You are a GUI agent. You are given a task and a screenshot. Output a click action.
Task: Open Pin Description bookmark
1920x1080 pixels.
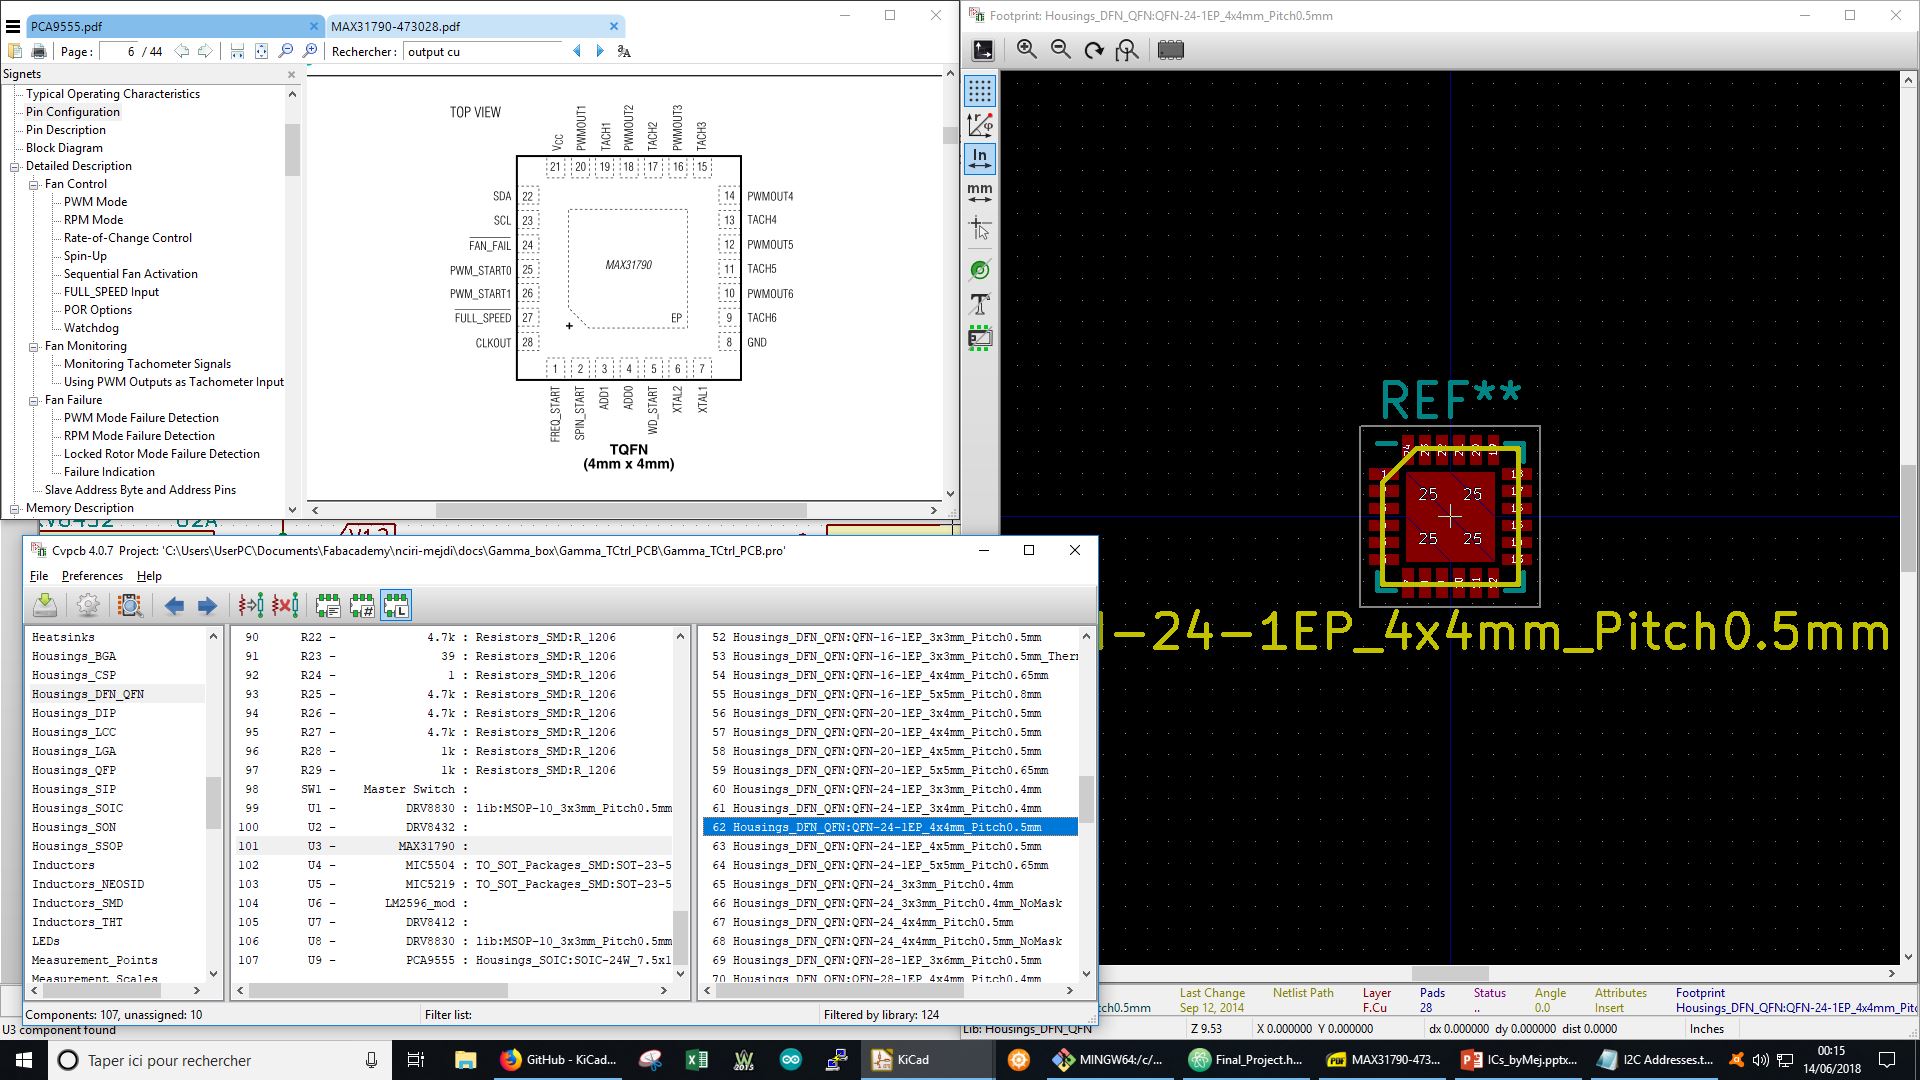[x=65, y=130]
